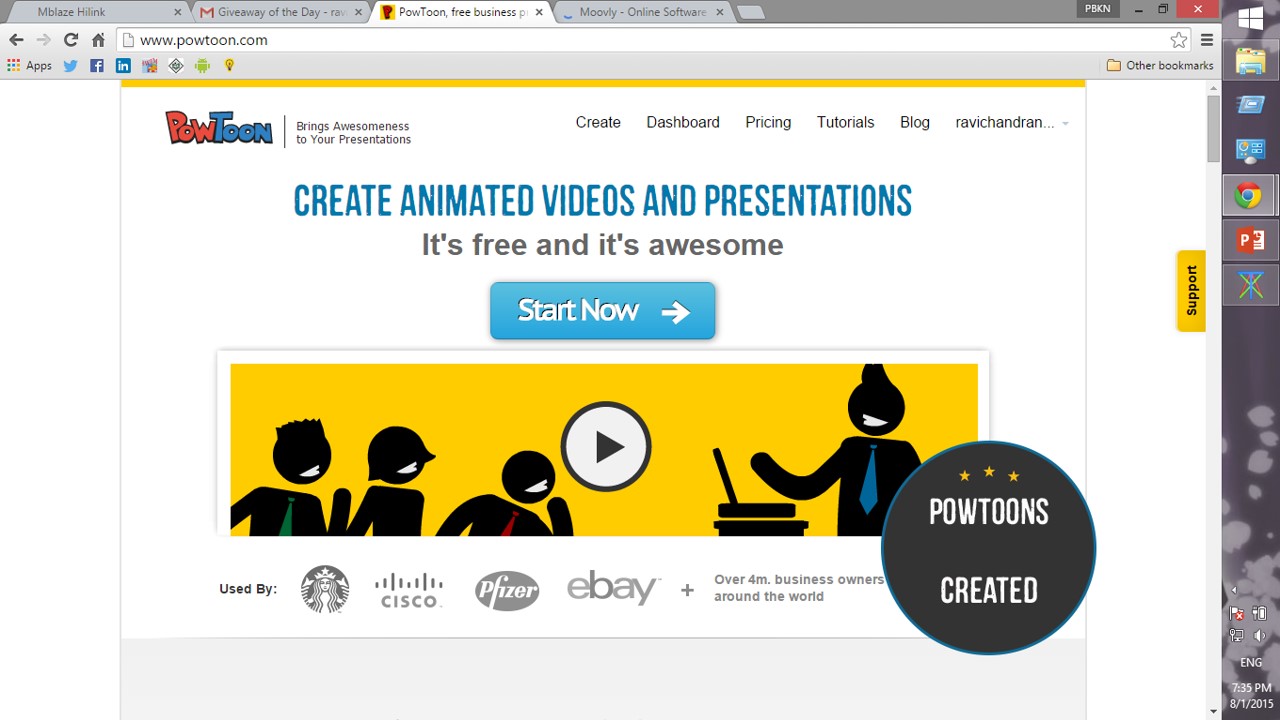This screenshot has width=1280, height=720.
Task: Open the Facebook bookmark icon
Action: 97,66
